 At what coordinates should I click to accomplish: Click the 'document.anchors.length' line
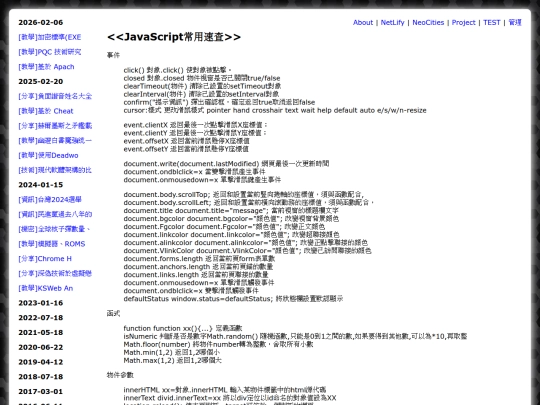click(x=198, y=267)
